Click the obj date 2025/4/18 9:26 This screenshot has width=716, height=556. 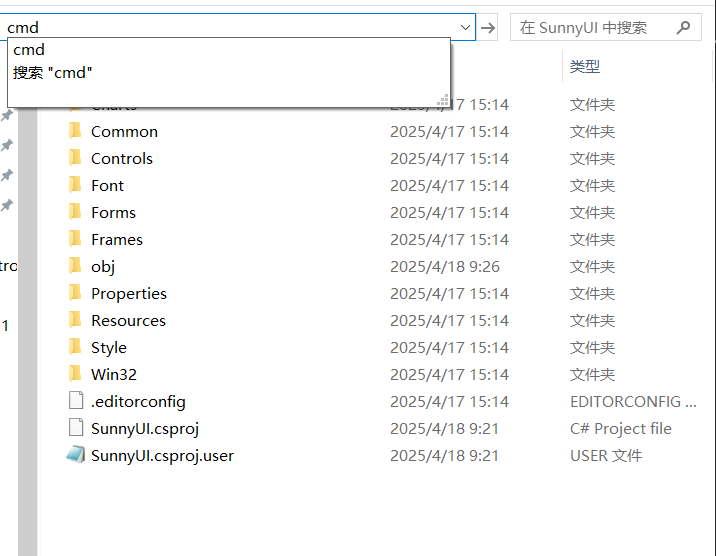(x=445, y=267)
